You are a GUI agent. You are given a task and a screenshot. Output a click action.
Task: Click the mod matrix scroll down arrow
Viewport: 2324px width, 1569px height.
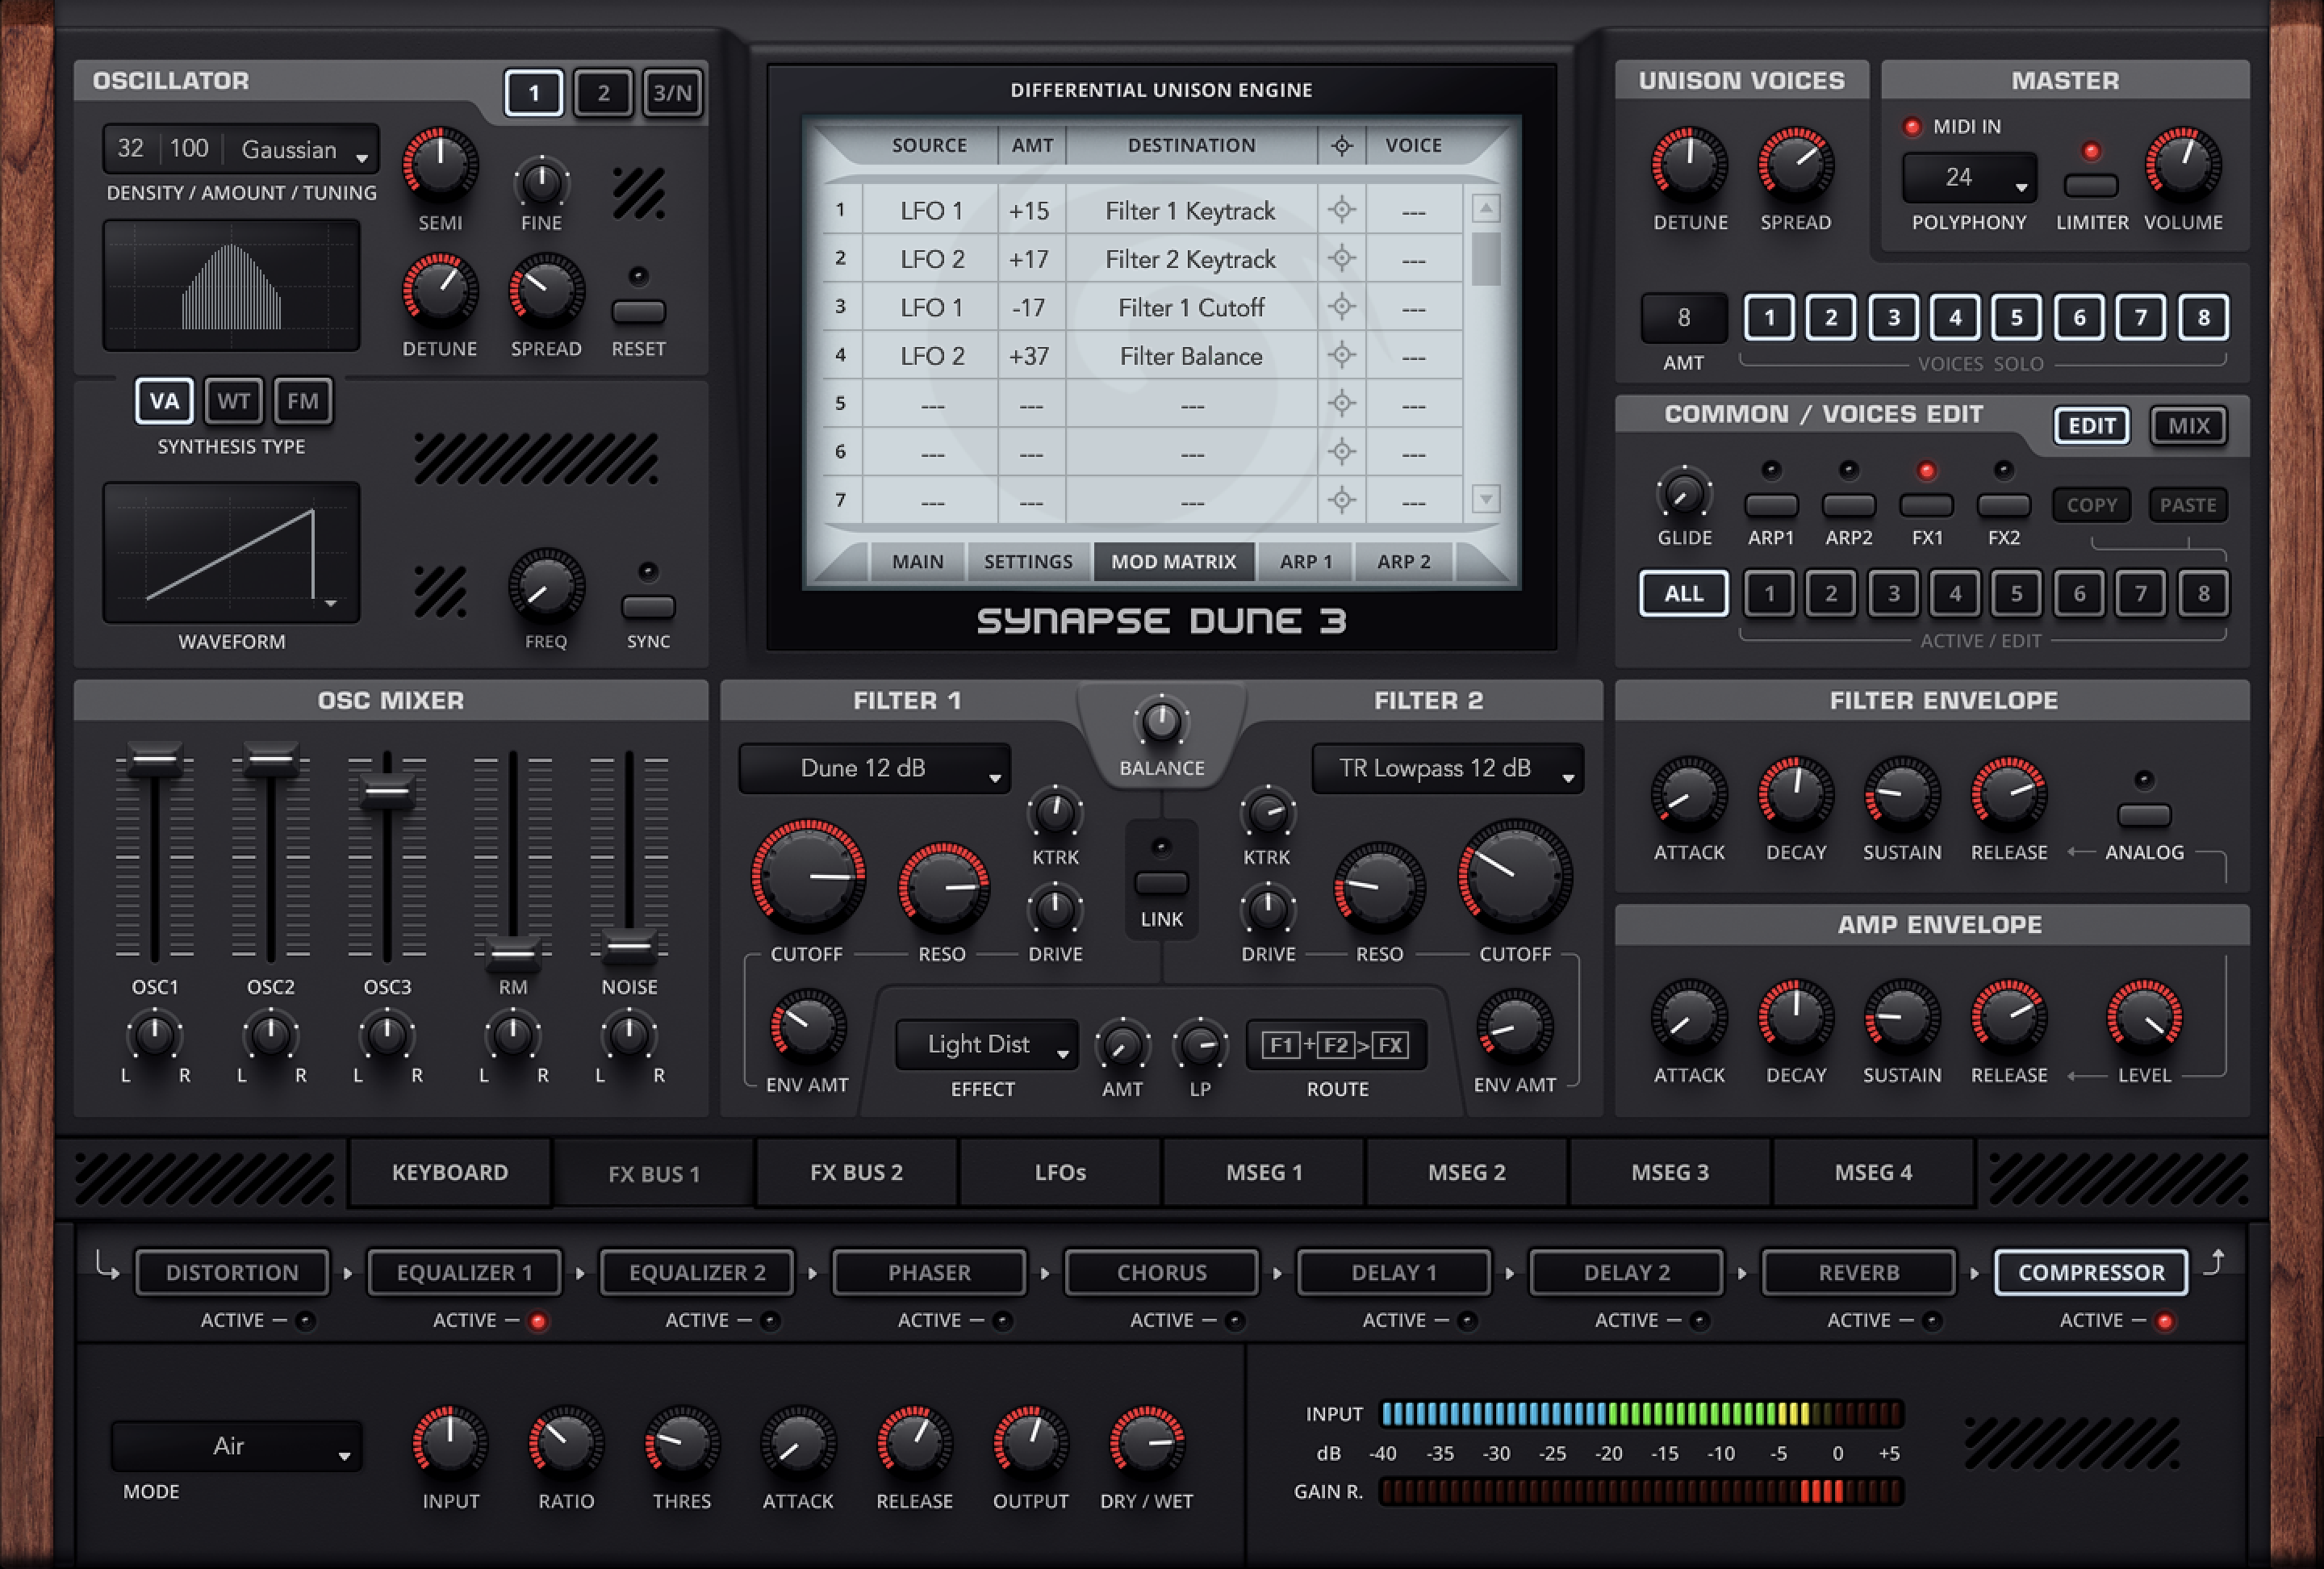(1485, 498)
